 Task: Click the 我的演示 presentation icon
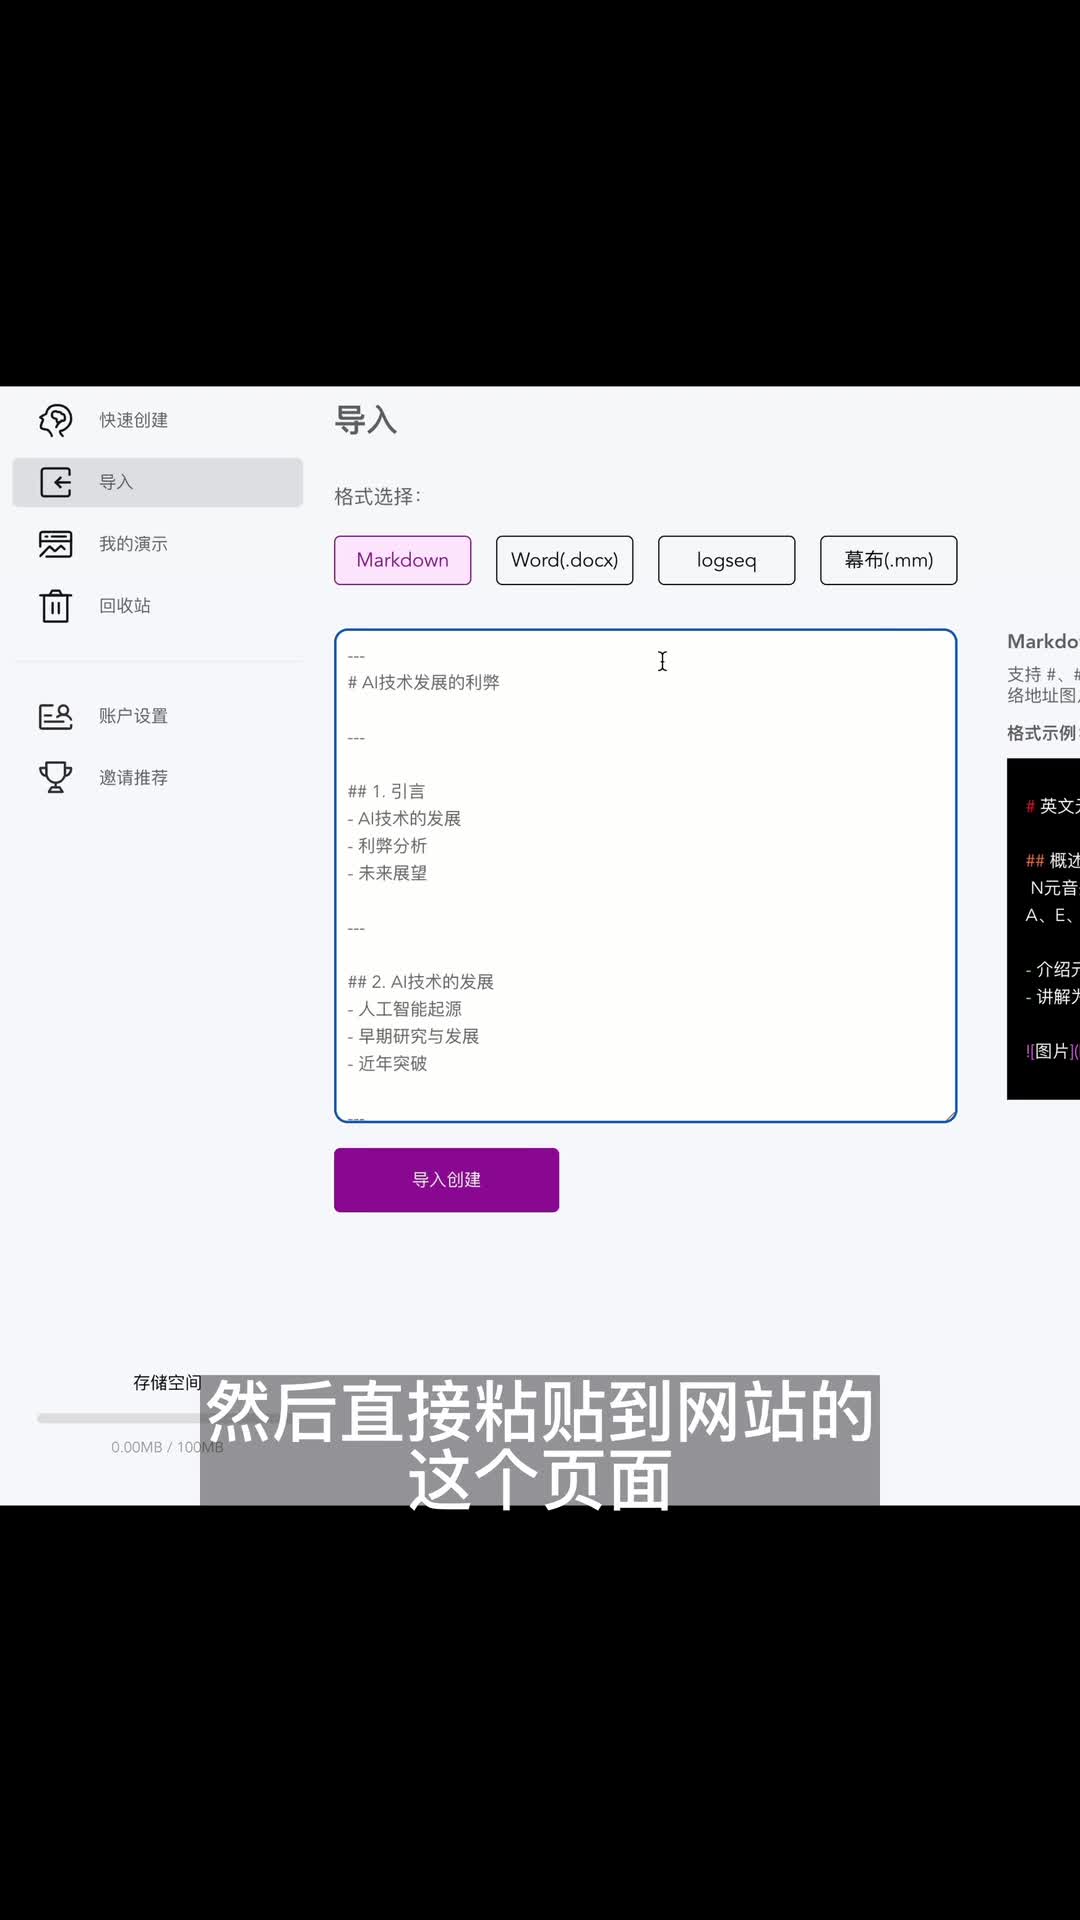[55, 544]
